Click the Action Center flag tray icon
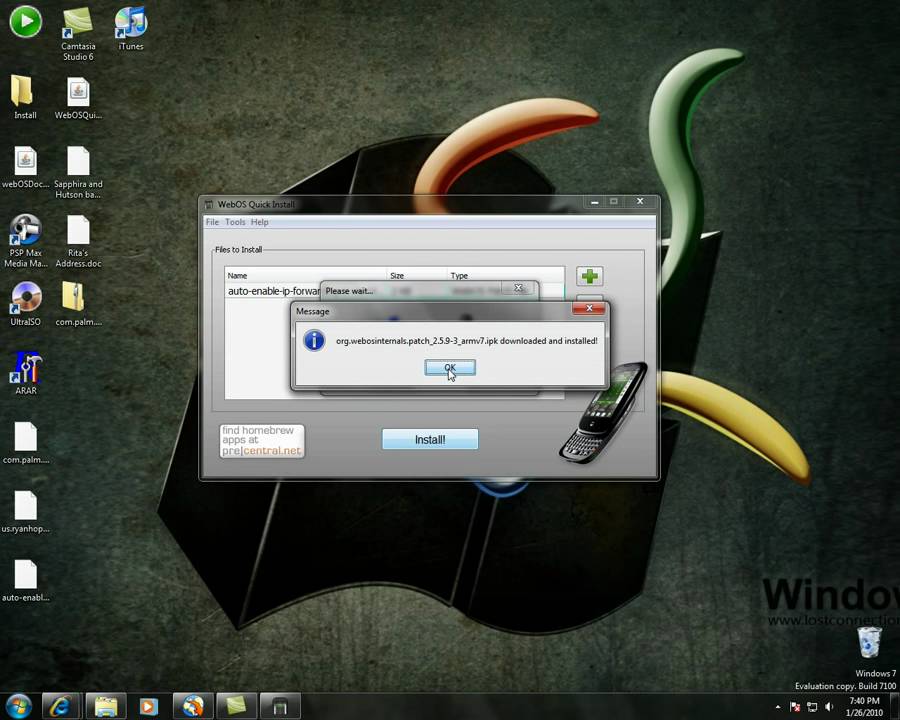This screenshot has height=720, width=900. pyautogui.click(x=795, y=707)
